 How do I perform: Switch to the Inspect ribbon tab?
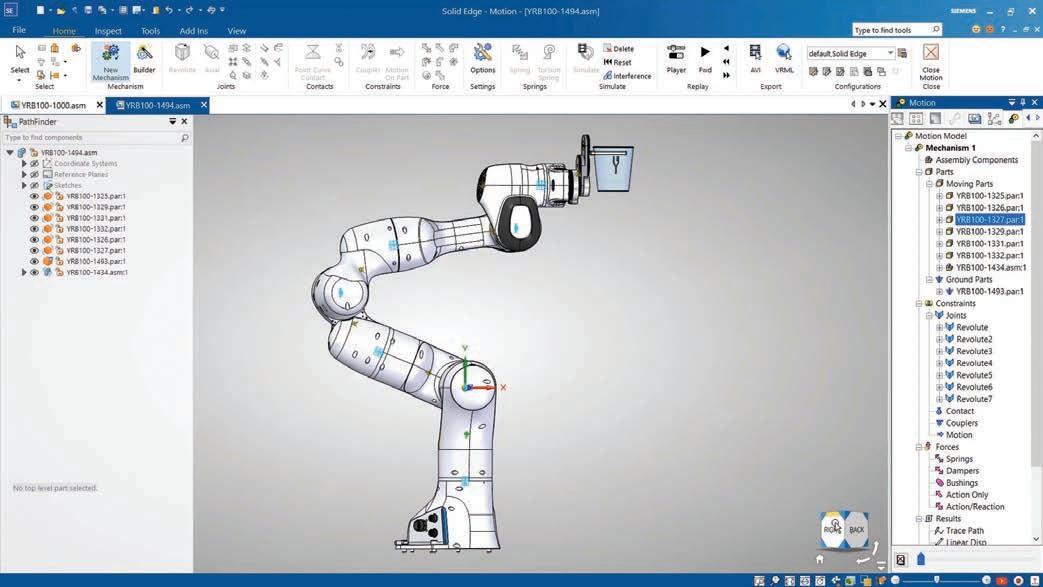point(108,31)
